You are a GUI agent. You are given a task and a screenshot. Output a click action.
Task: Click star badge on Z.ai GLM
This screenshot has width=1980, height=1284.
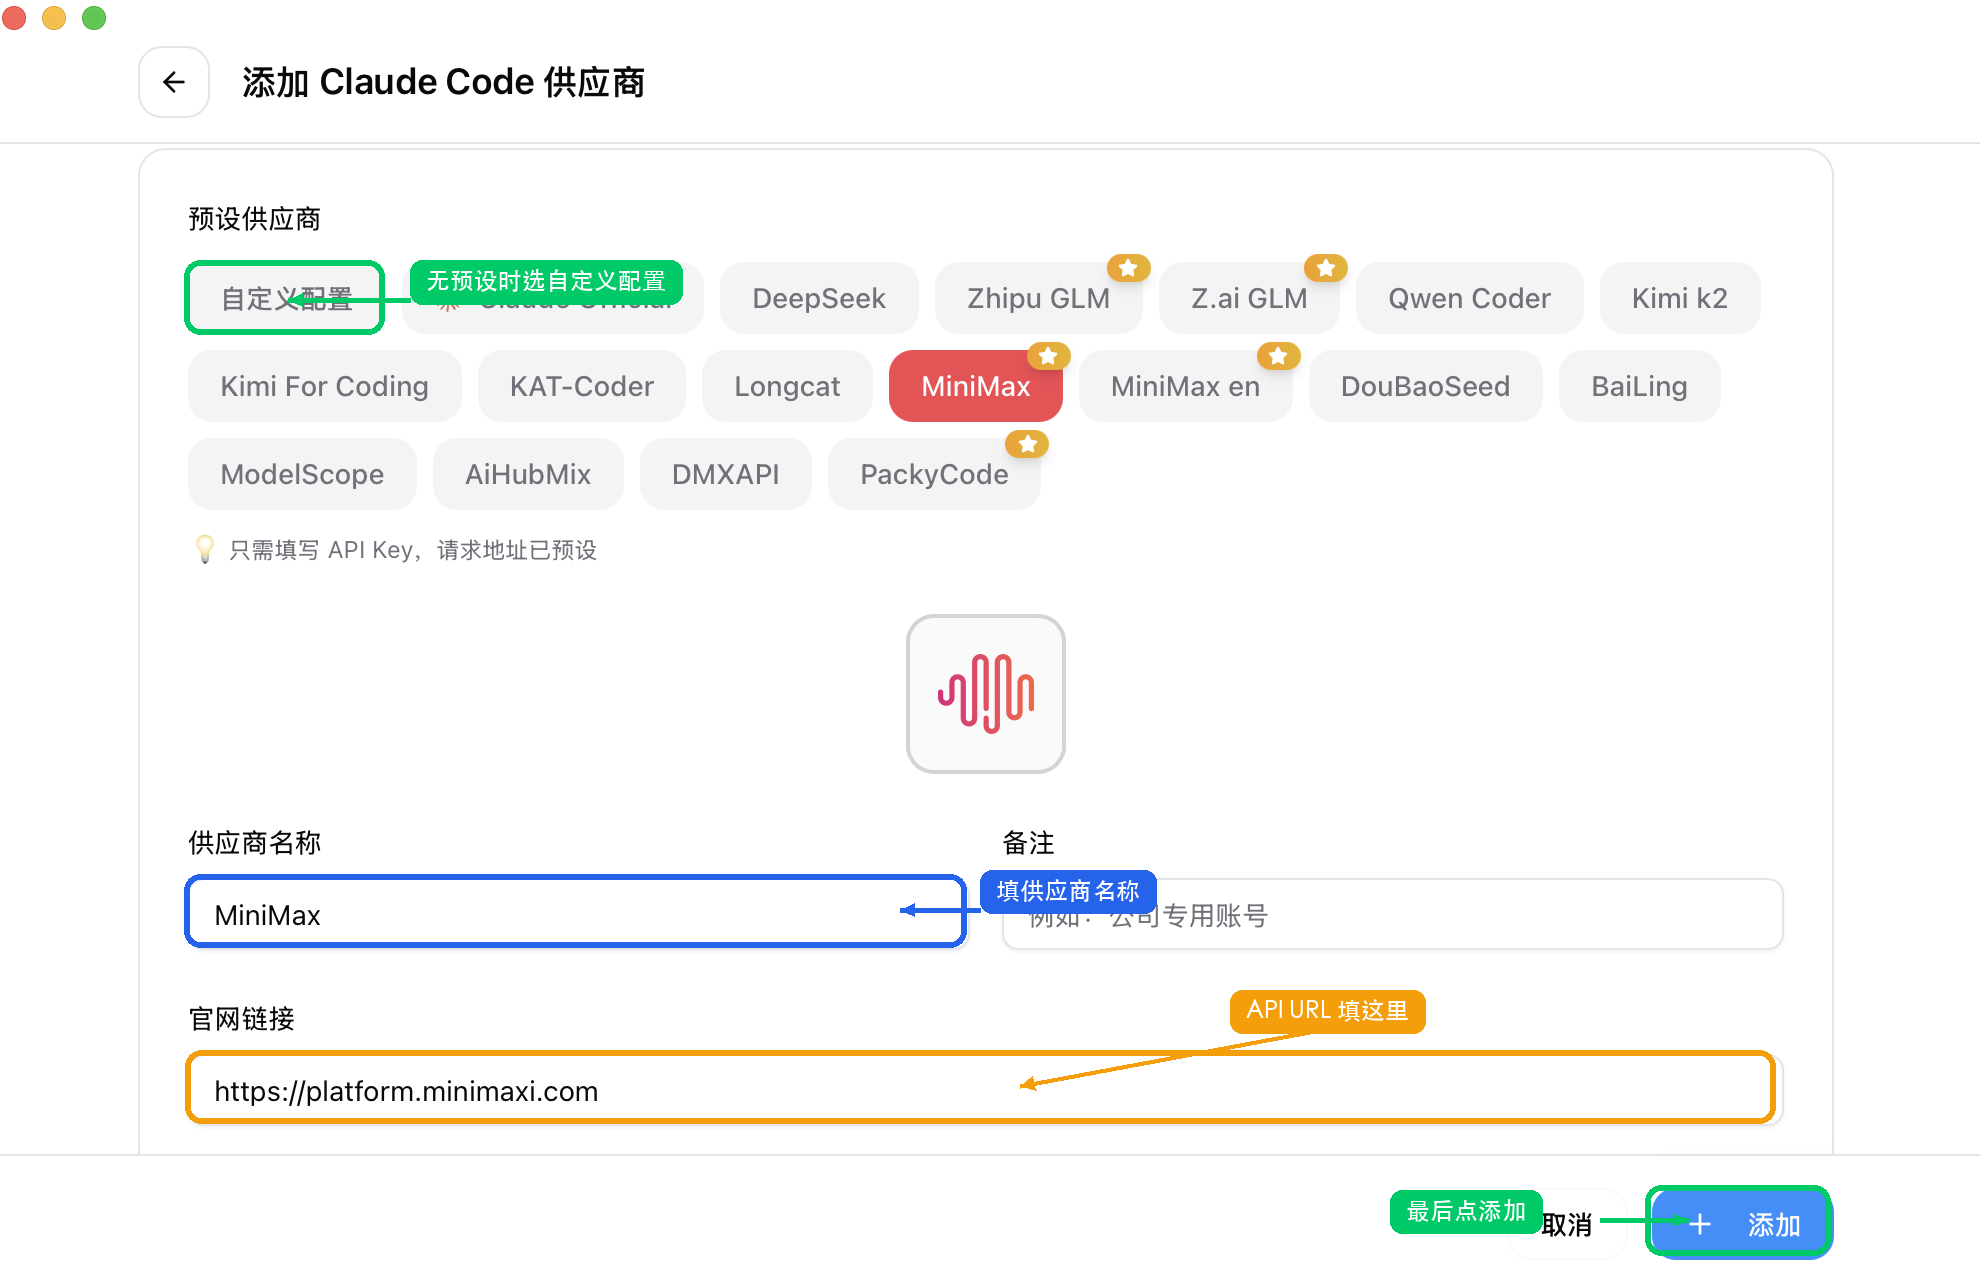pos(1326,268)
